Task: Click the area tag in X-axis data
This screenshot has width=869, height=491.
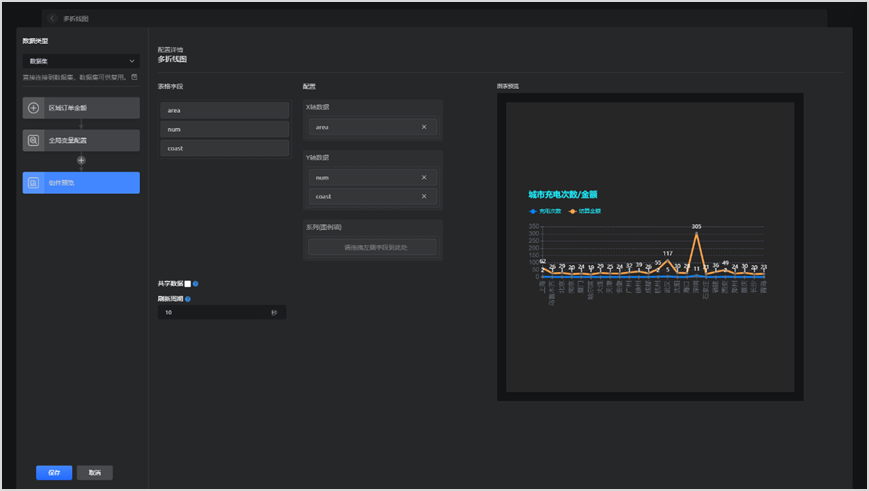Action: click(372, 127)
